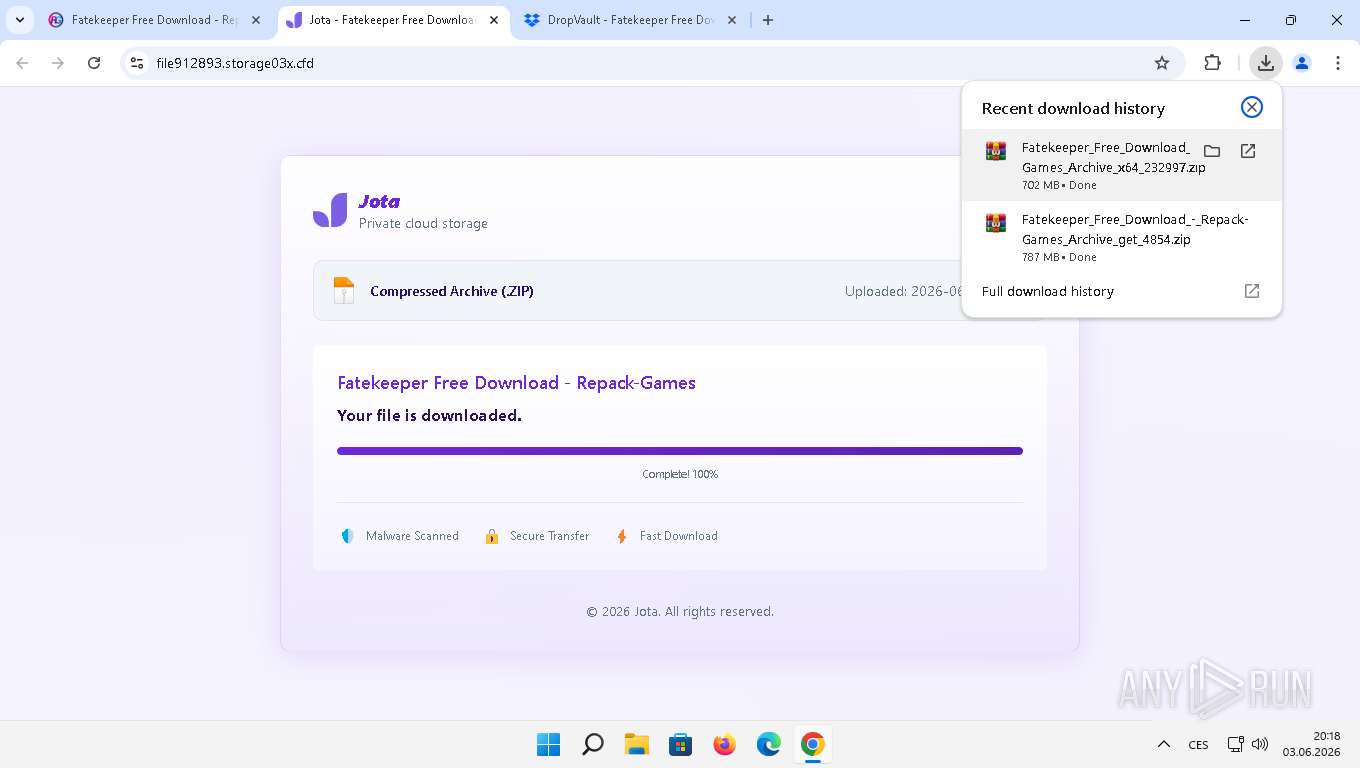
Task: Click the WinRAR icon for get_4854.zip
Action: tap(996, 223)
